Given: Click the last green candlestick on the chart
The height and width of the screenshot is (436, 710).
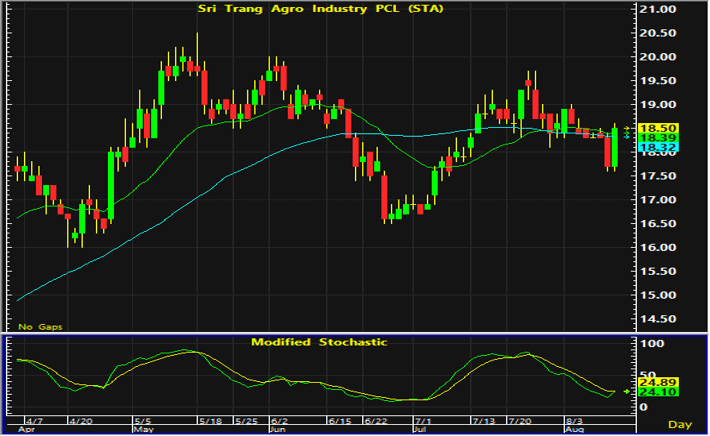Looking at the screenshot, I should (x=614, y=147).
